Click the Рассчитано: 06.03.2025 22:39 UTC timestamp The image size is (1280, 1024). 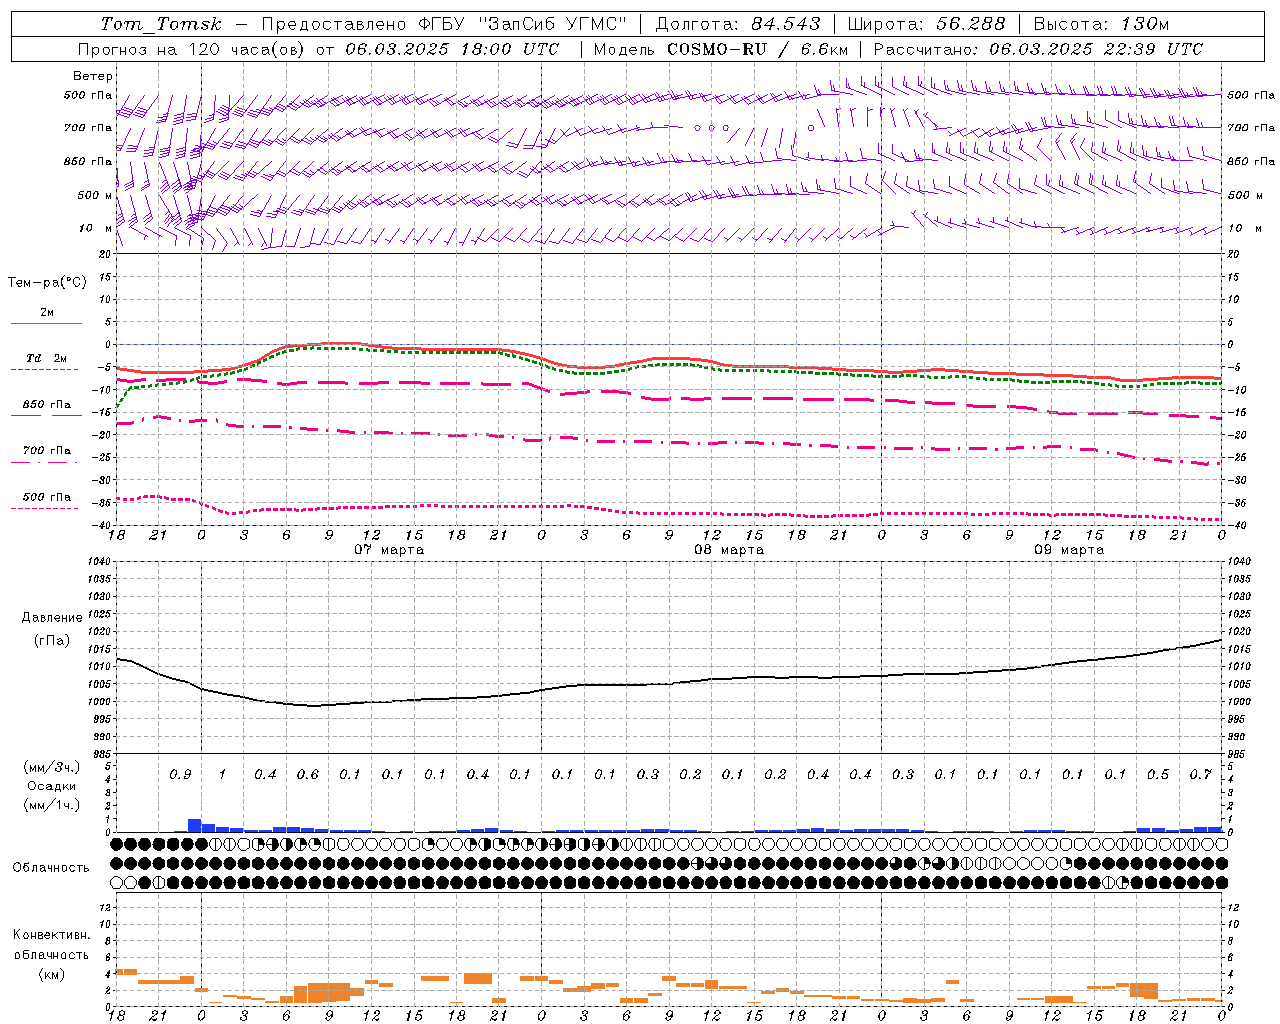1038,49
